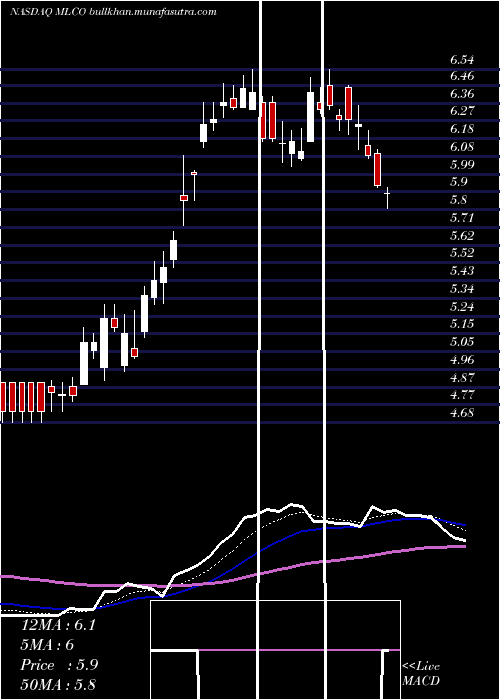Select the 5.8 price axis label
Image resolution: width=500 pixels, height=700 pixels.
coord(458,200)
